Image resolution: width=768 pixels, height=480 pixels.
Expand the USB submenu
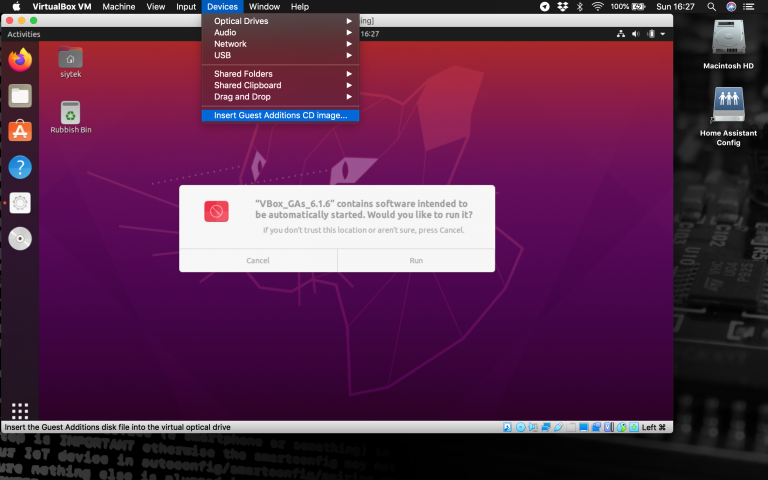pos(280,55)
